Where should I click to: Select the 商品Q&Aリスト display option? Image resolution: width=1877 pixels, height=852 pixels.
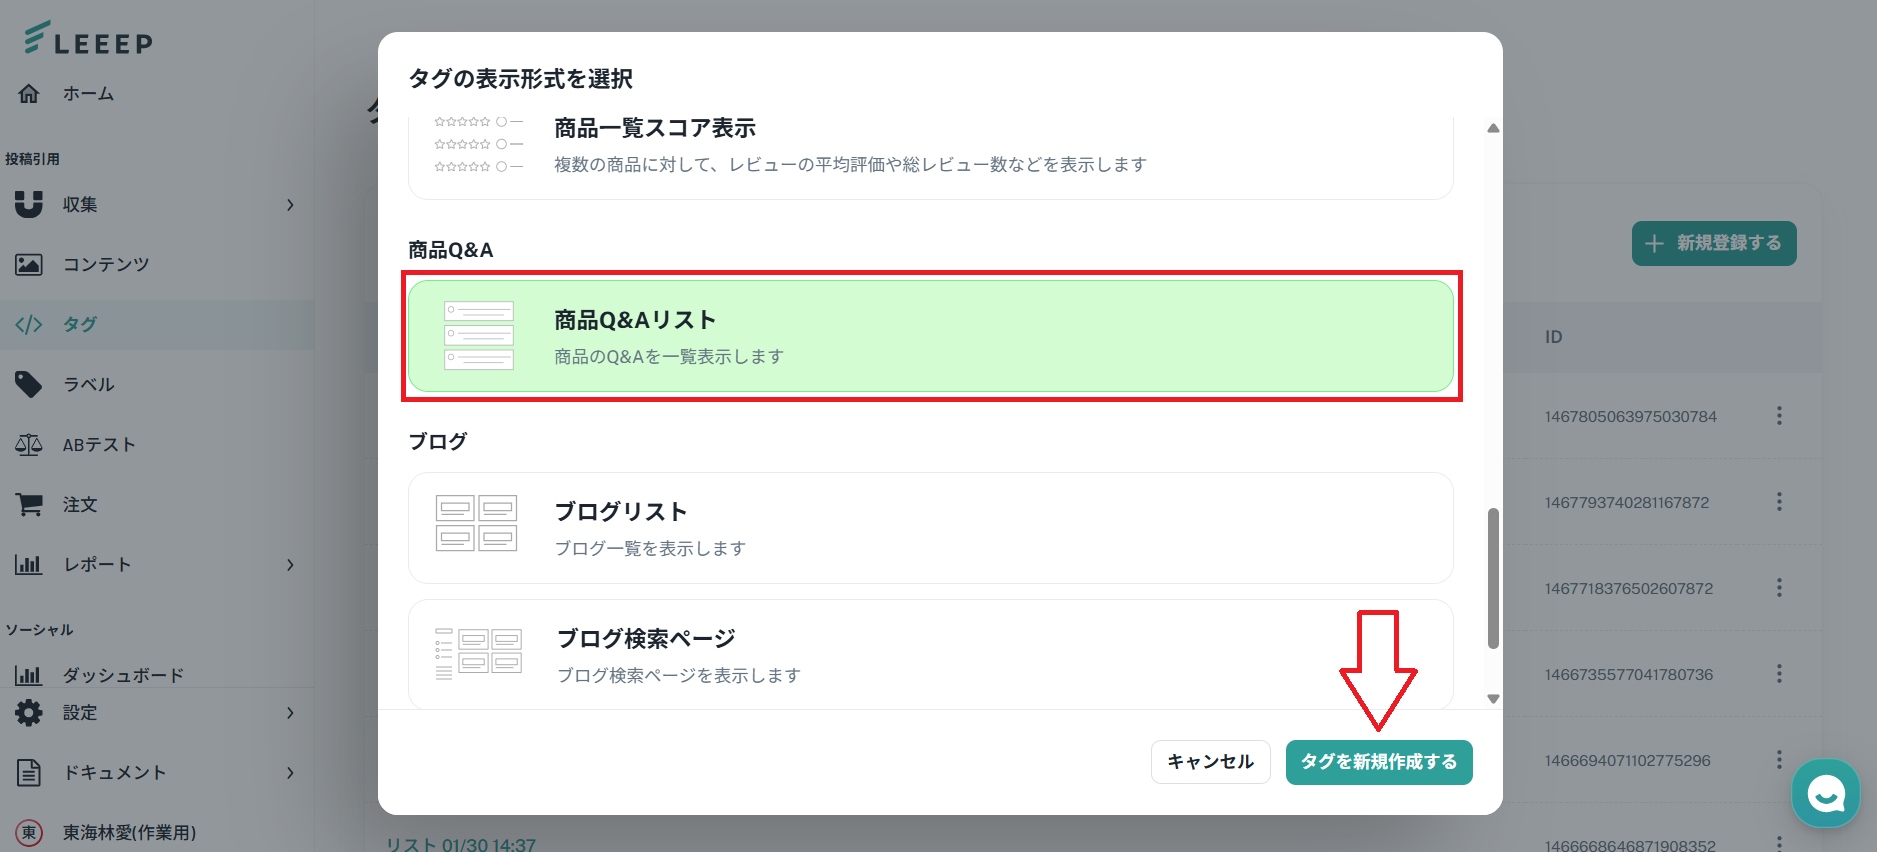point(930,336)
